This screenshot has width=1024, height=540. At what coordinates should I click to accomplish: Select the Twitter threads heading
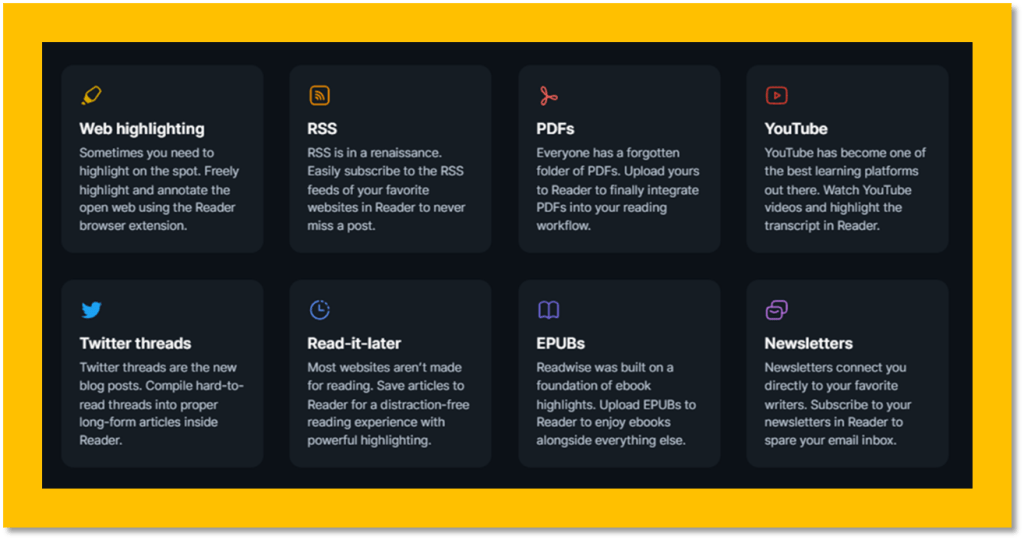[x=135, y=343]
